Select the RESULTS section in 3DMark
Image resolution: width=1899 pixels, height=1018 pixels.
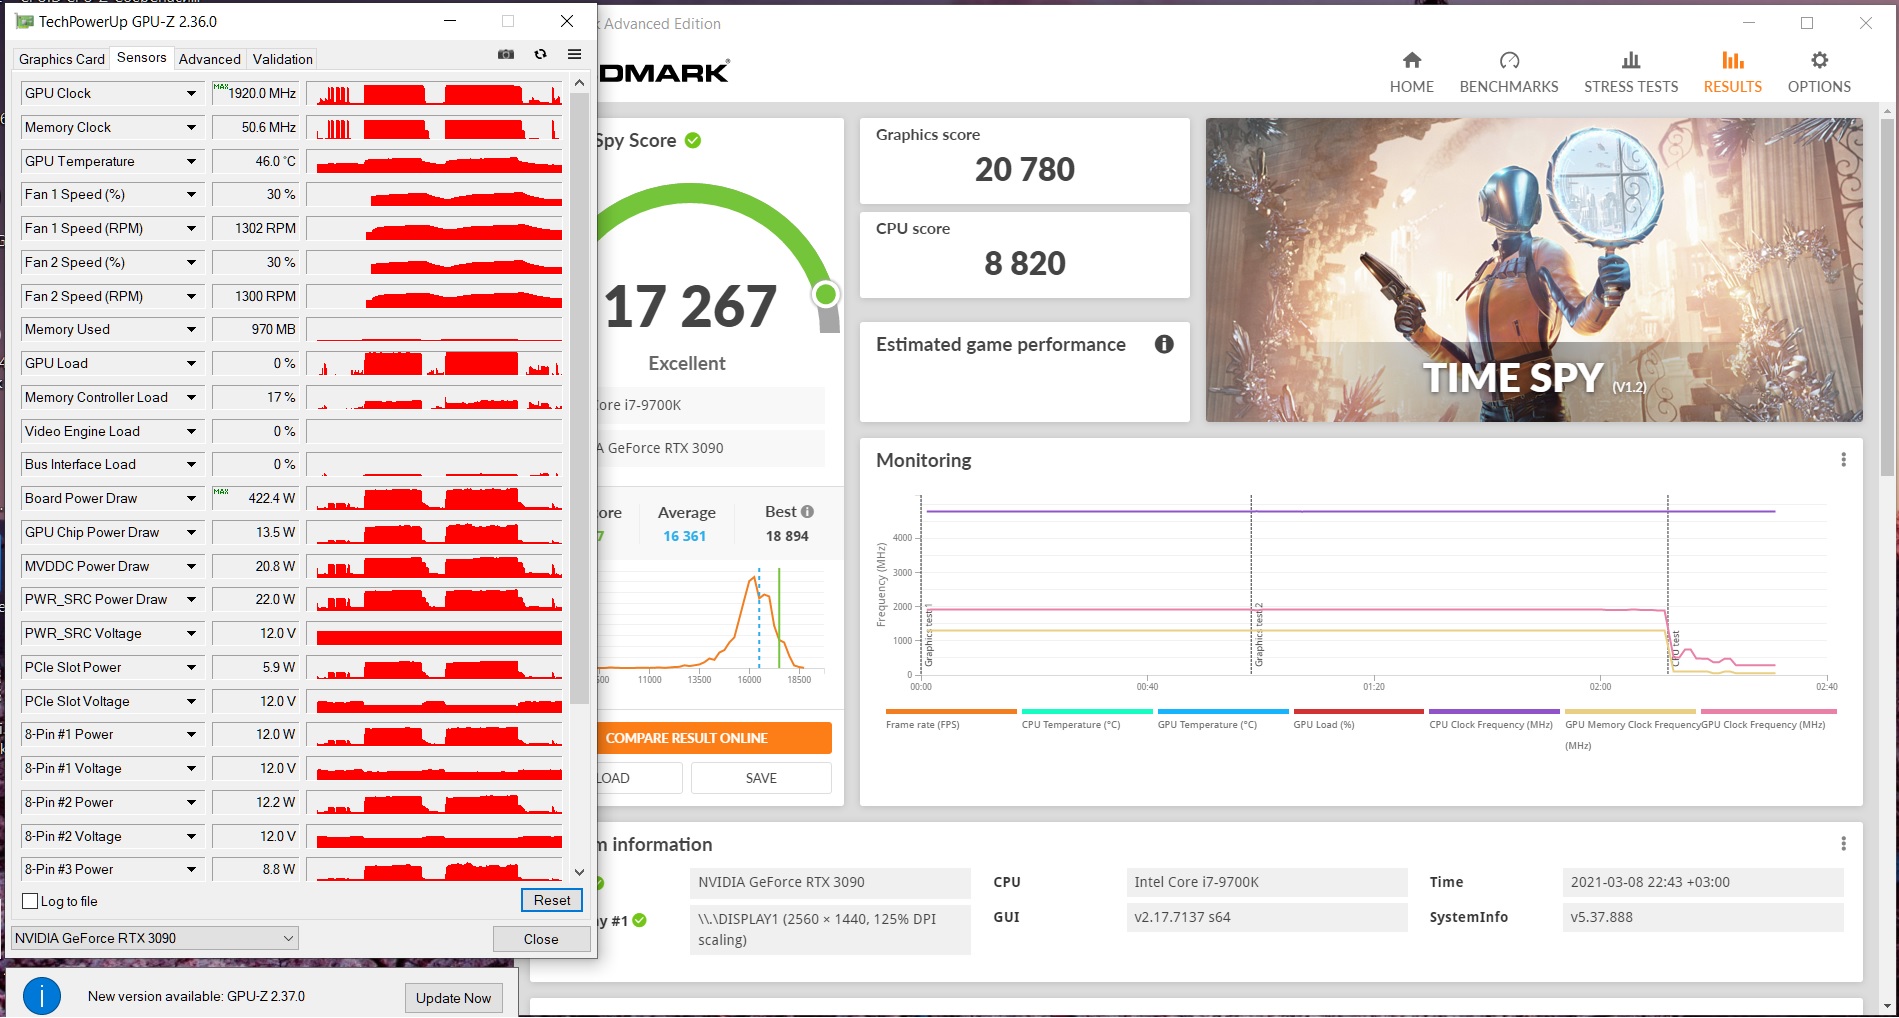[x=1733, y=73]
